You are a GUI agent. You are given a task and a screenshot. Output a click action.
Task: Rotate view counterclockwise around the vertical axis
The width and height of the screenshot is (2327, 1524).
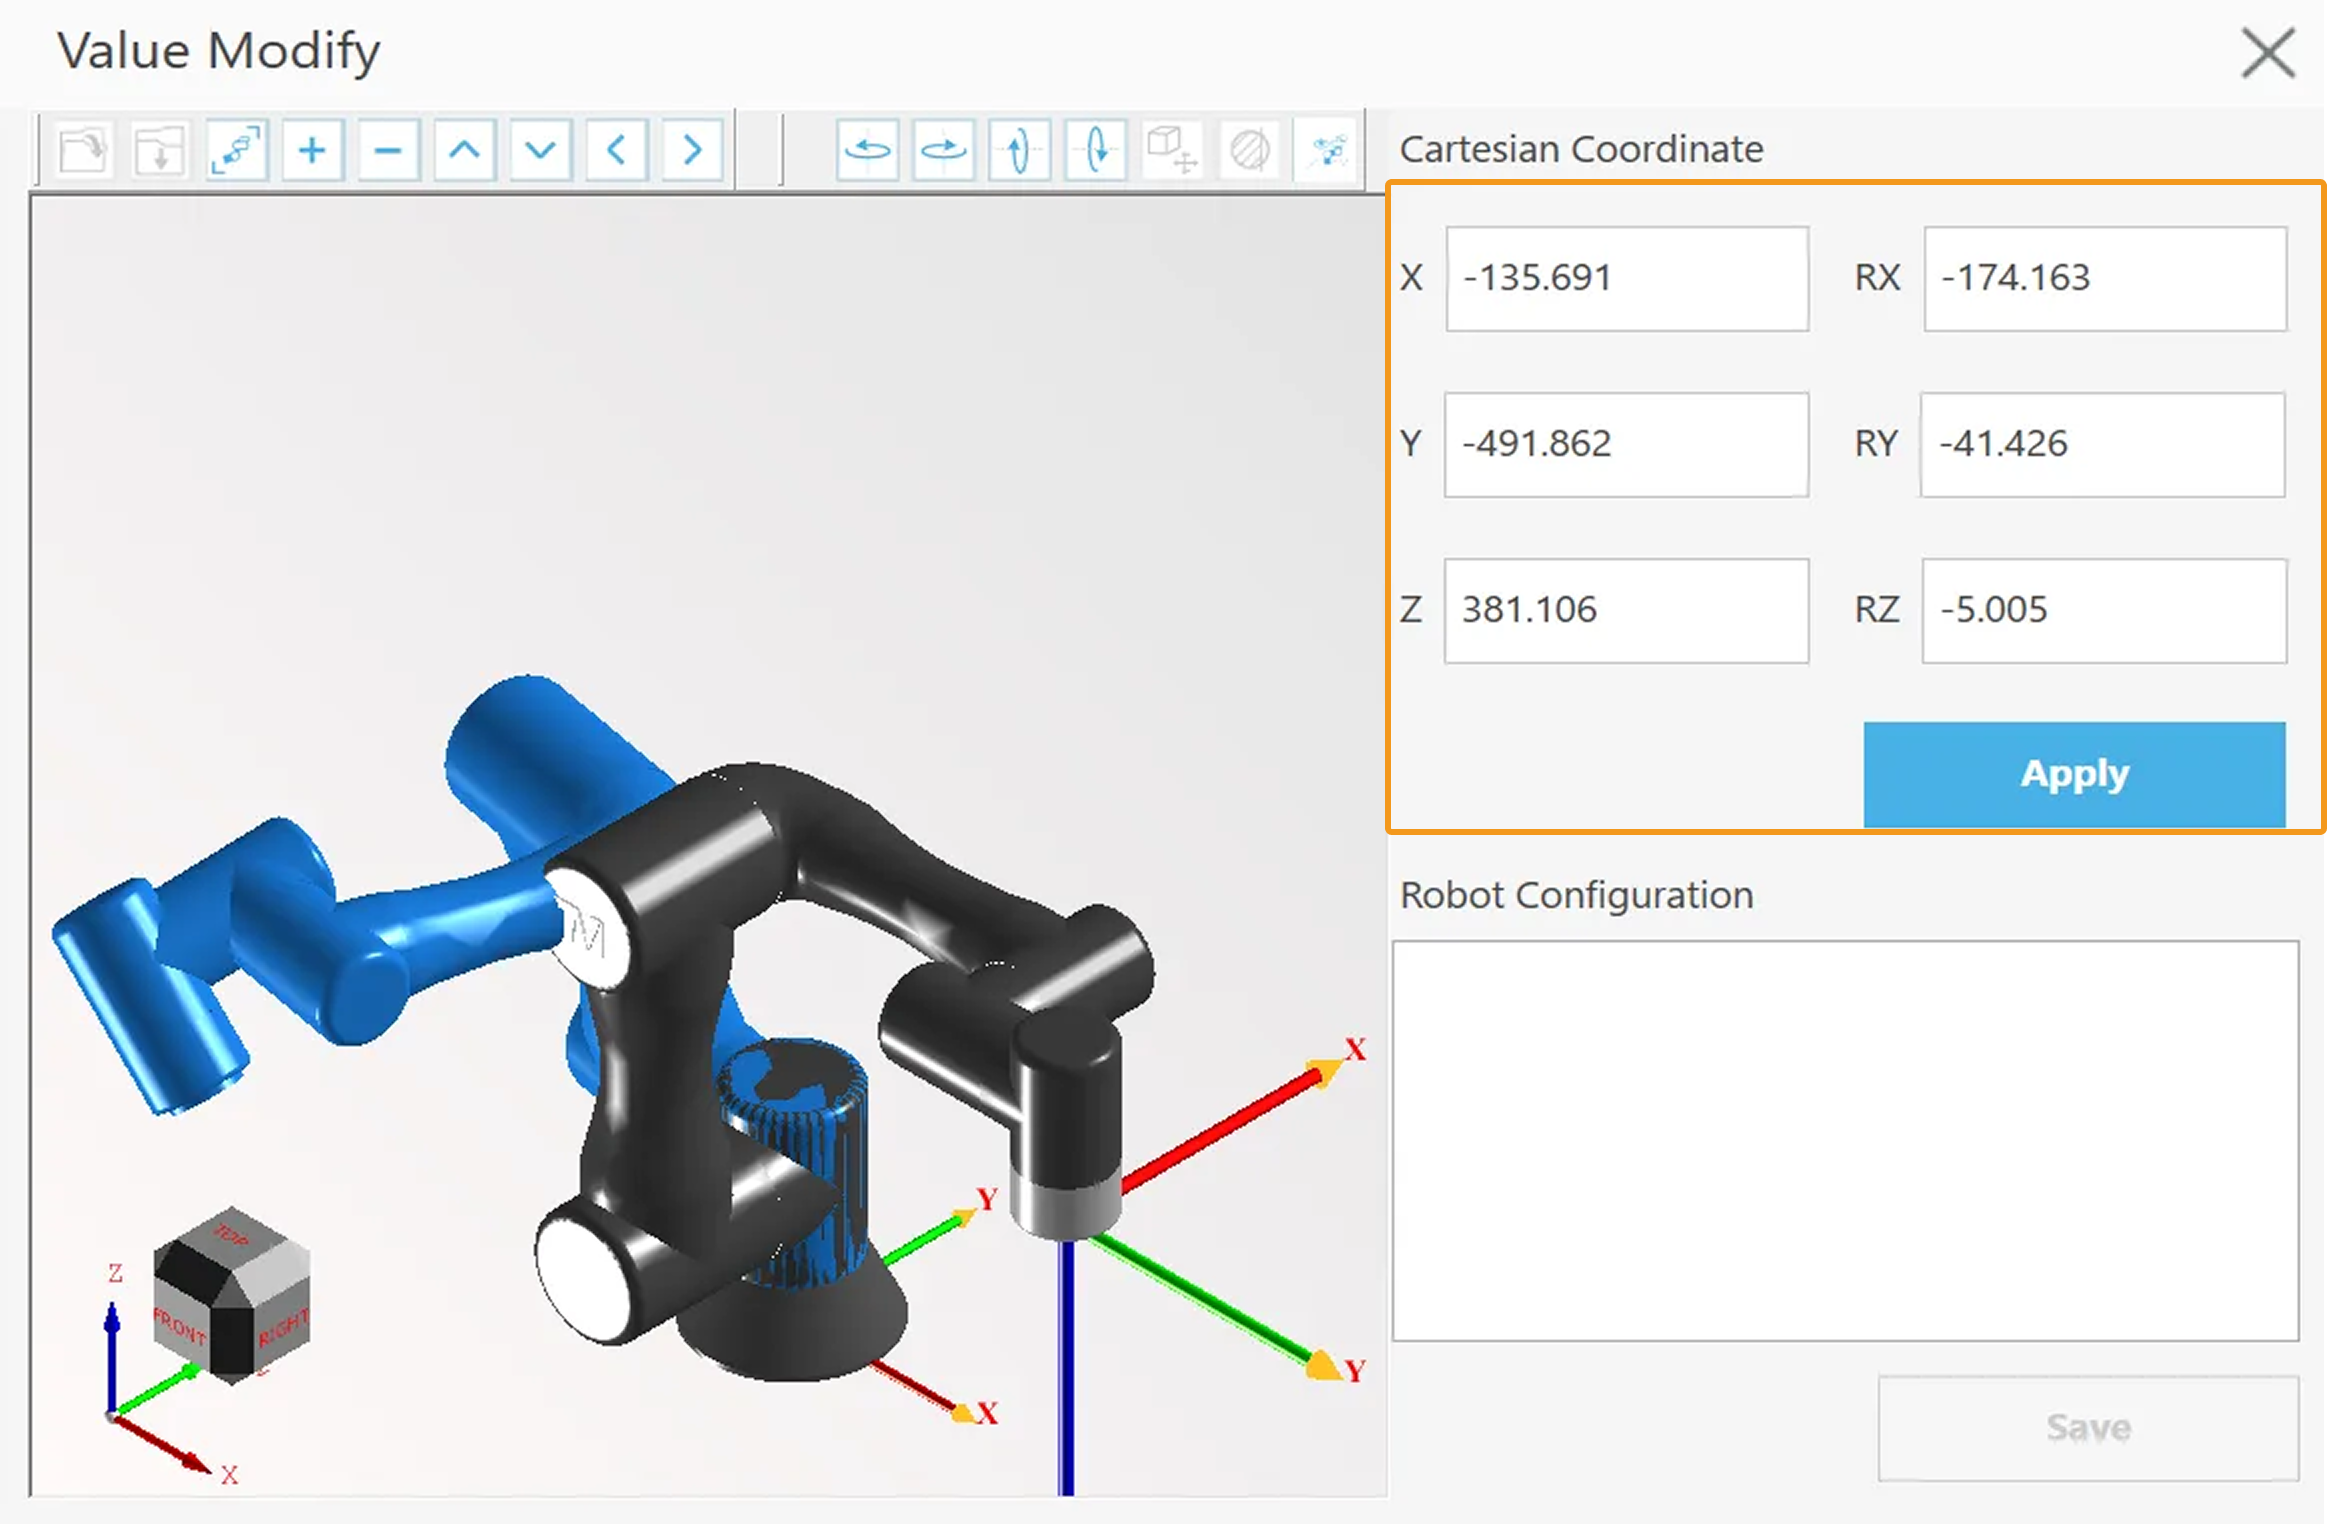867,151
